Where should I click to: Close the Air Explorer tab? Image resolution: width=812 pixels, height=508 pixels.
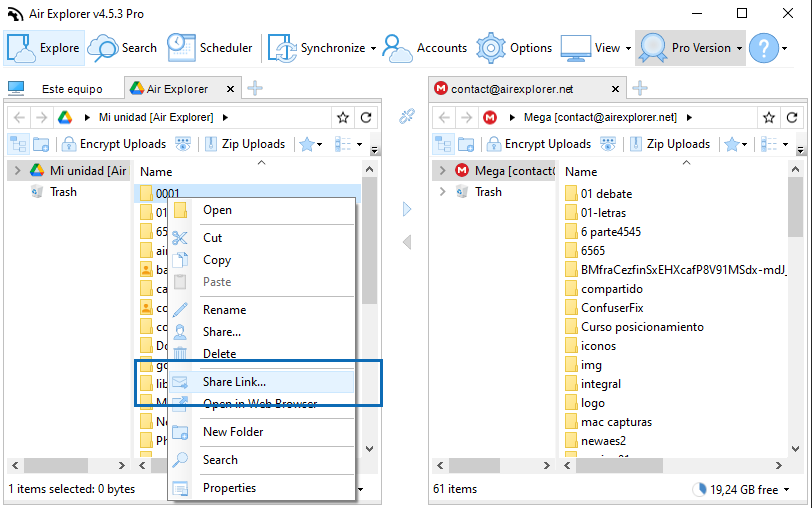(230, 89)
